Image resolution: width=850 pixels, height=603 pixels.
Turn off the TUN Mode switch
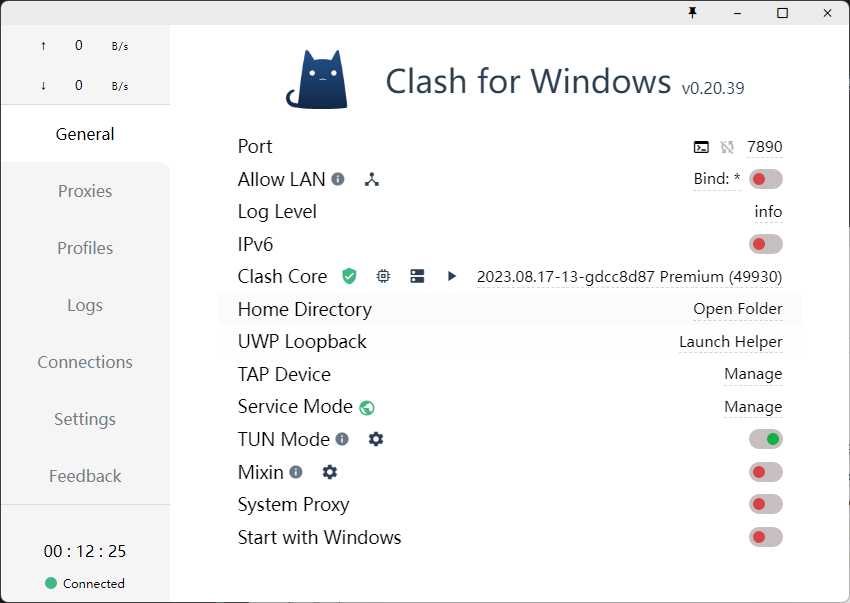coord(765,439)
